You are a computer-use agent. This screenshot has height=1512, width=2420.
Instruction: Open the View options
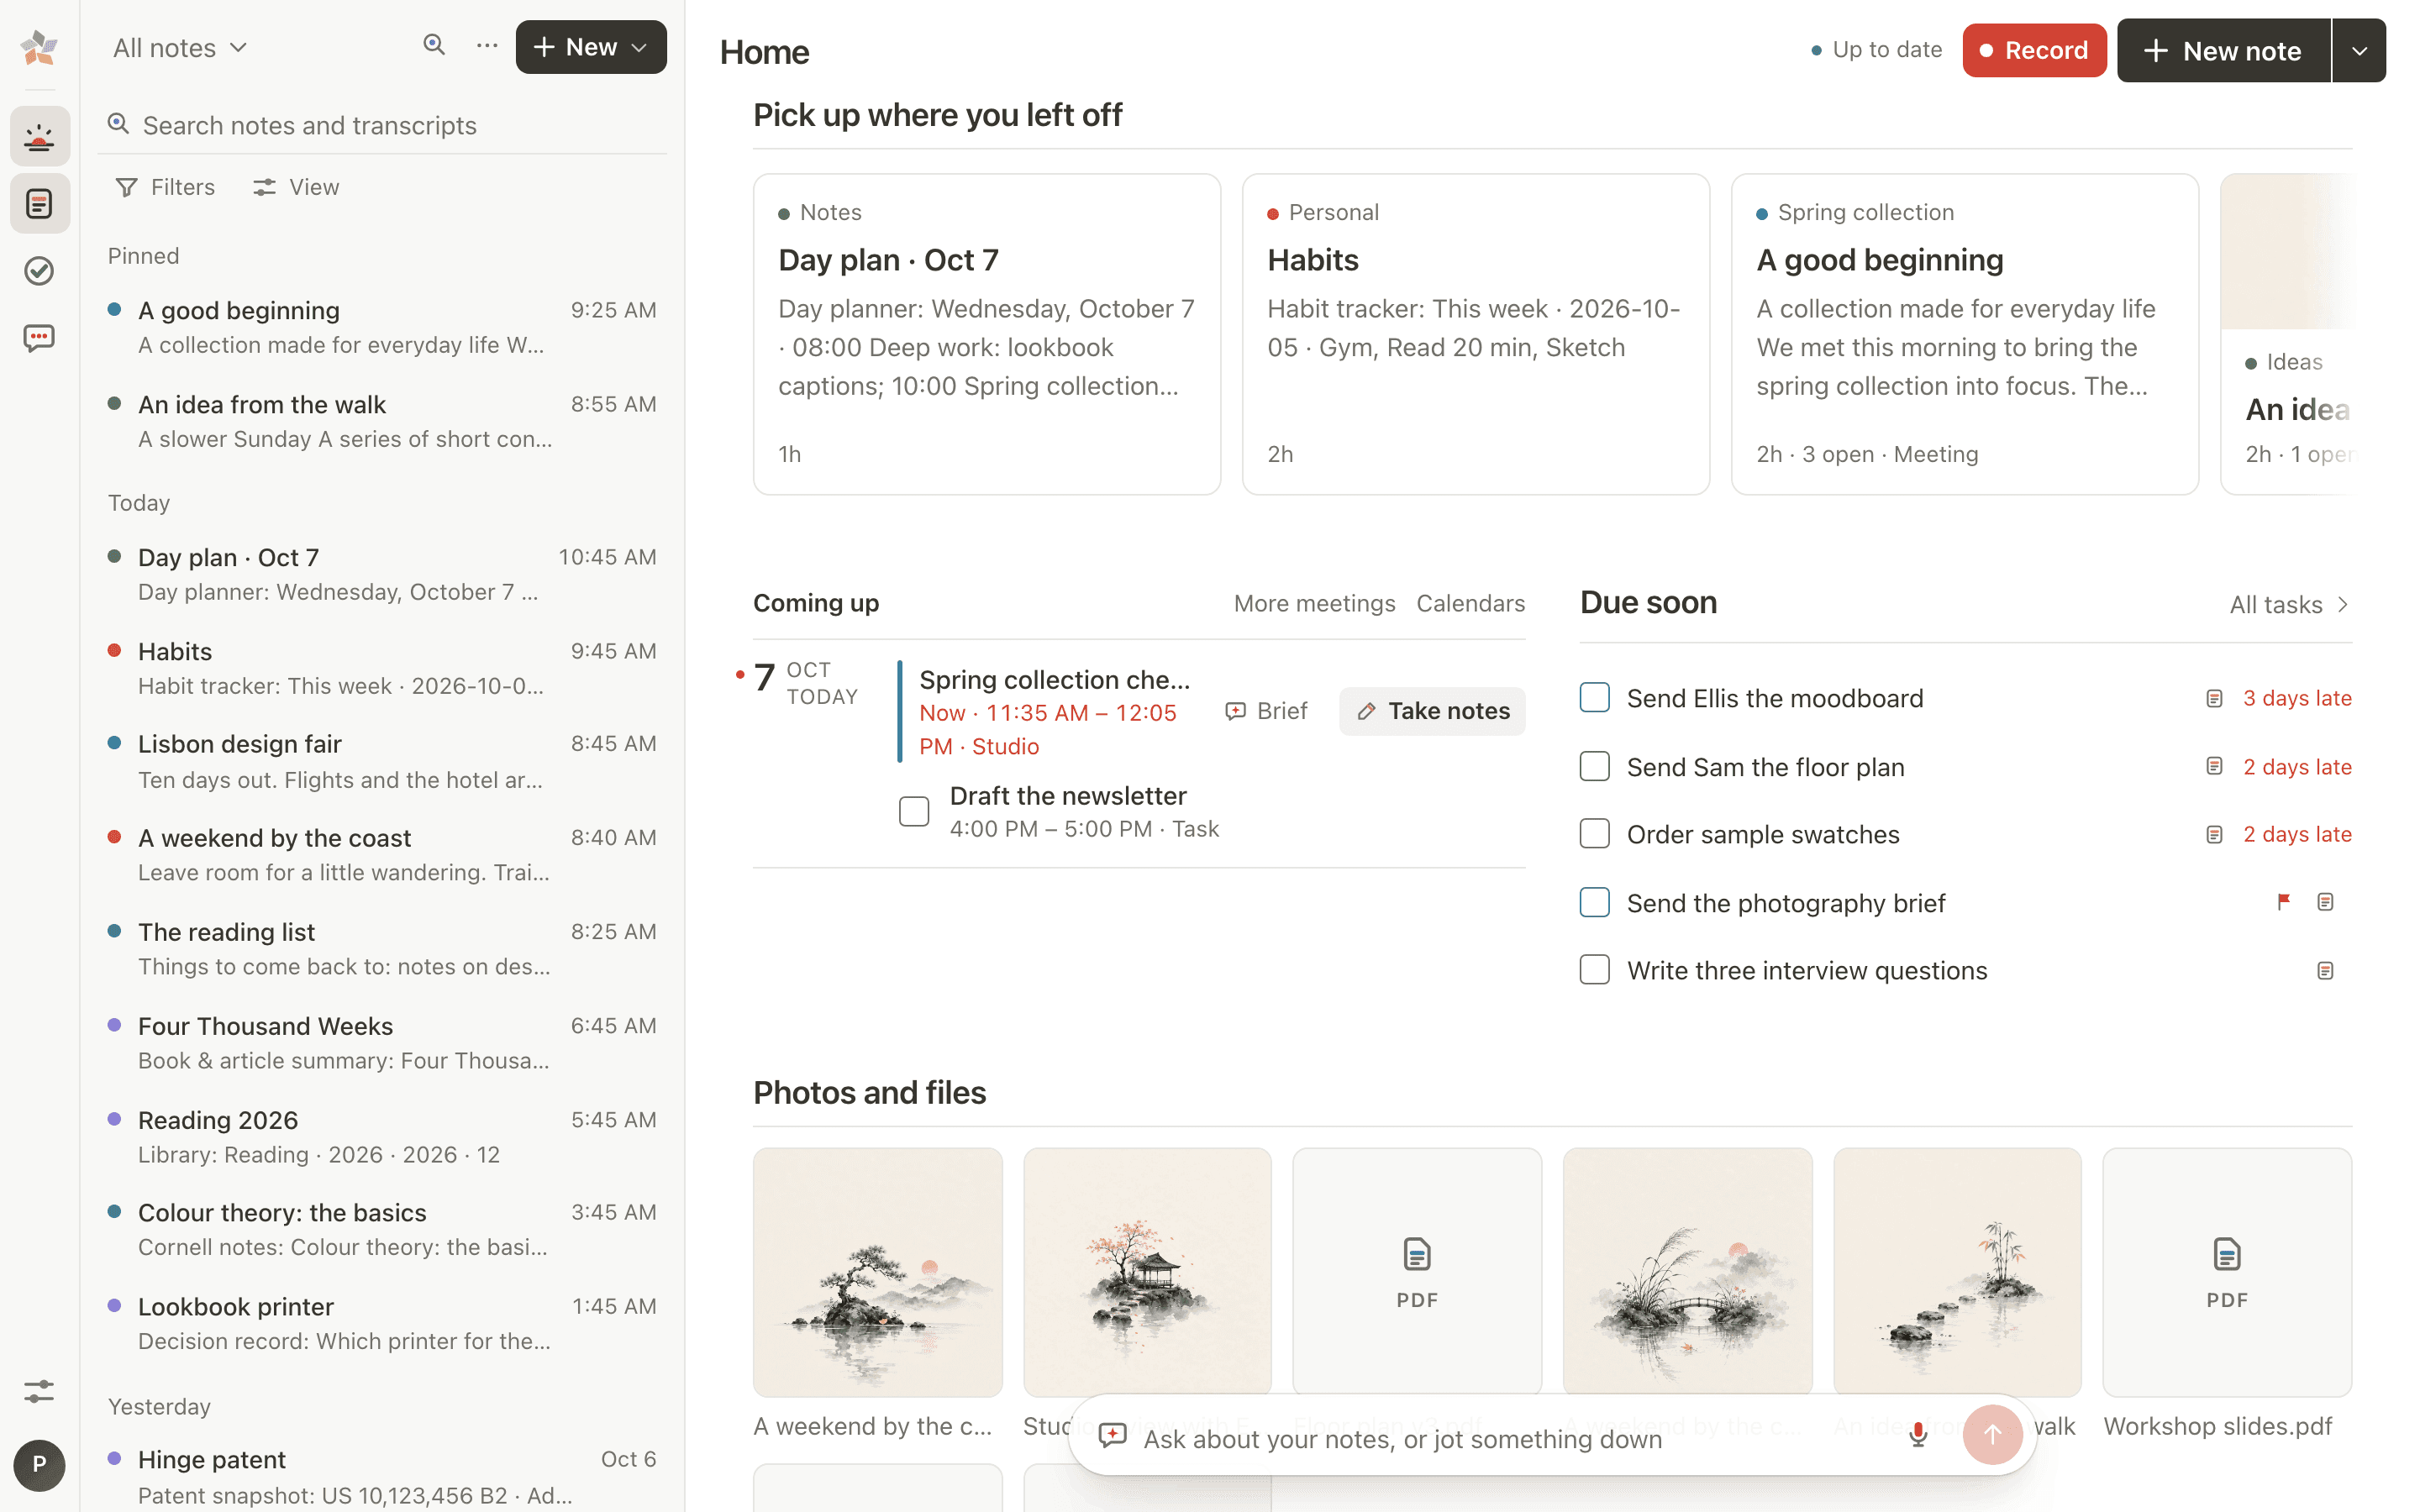(296, 187)
